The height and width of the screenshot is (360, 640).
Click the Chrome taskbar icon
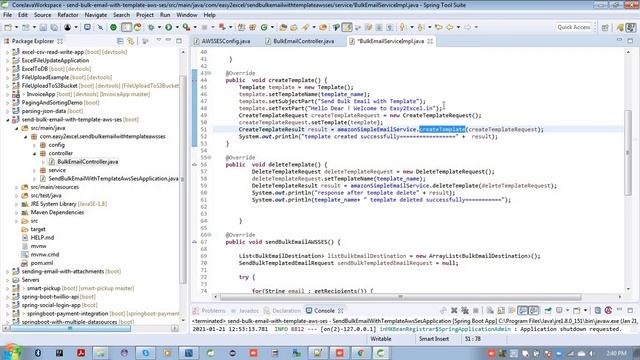click(x=360, y=353)
